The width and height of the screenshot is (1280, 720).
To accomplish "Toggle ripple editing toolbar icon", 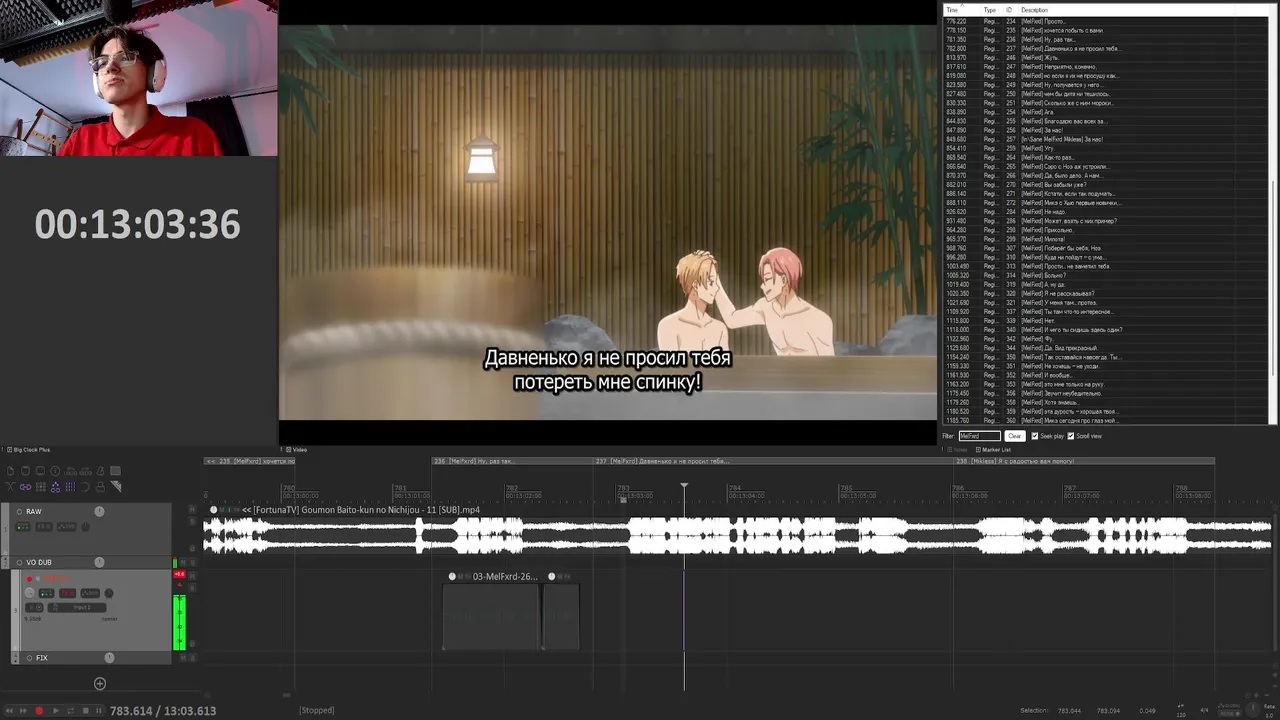I will pyautogui.click(x=41, y=487).
